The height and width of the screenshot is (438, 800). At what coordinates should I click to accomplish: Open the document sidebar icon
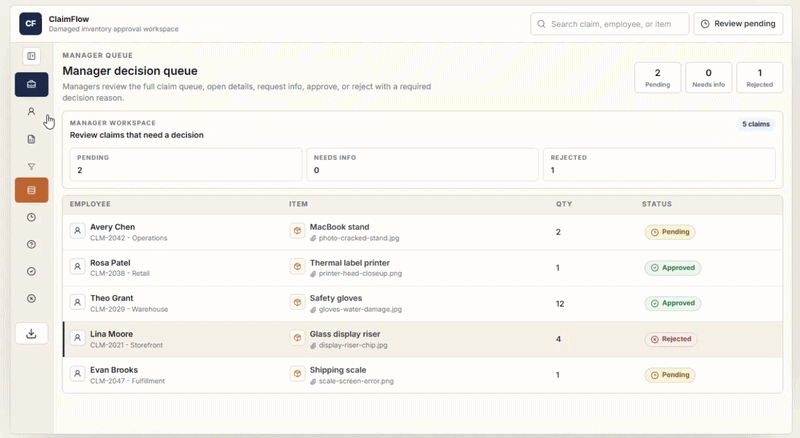[32, 139]
